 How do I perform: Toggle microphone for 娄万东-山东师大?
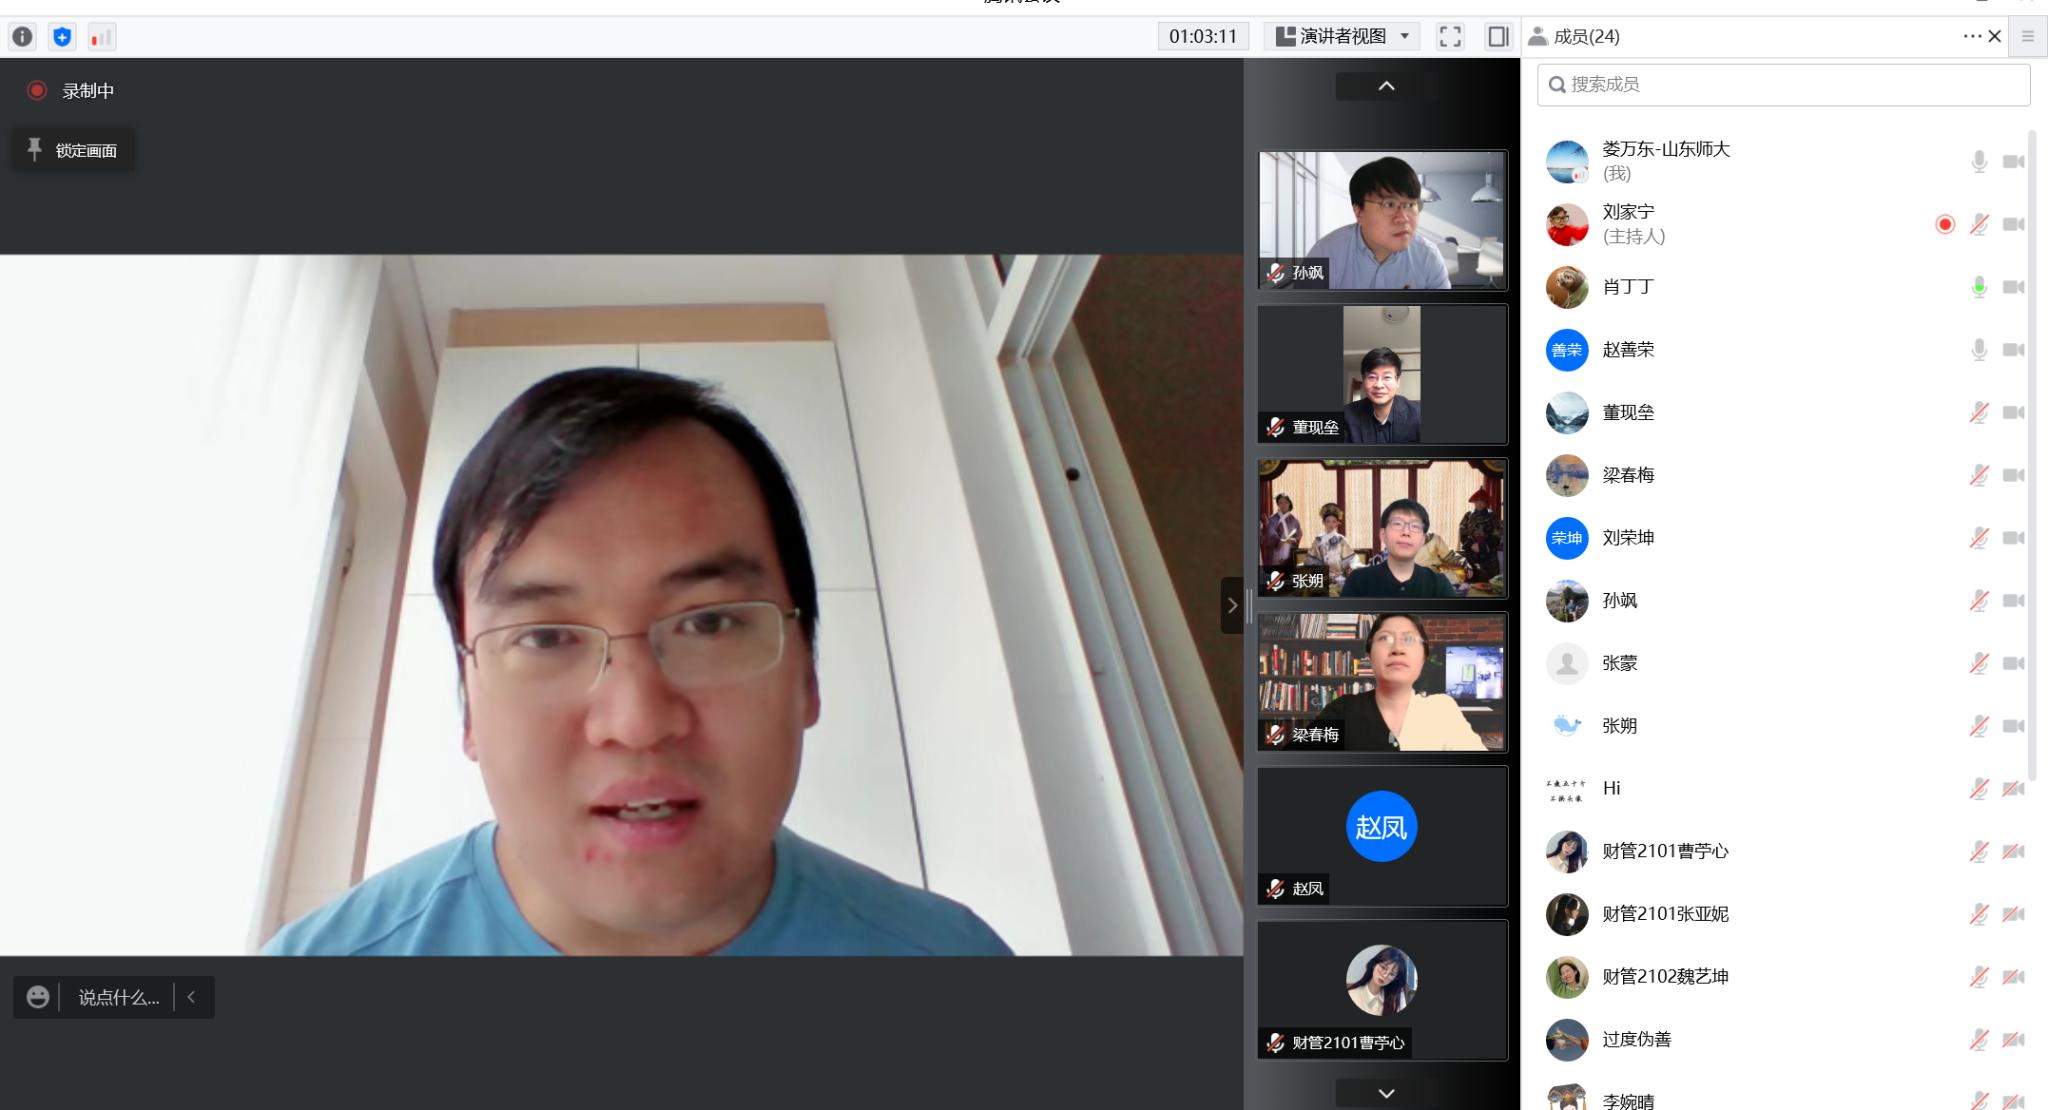click(1978, 161)
